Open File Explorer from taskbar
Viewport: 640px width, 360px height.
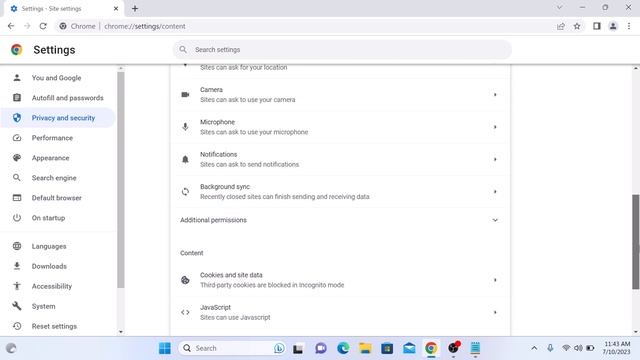coord(365,348)
